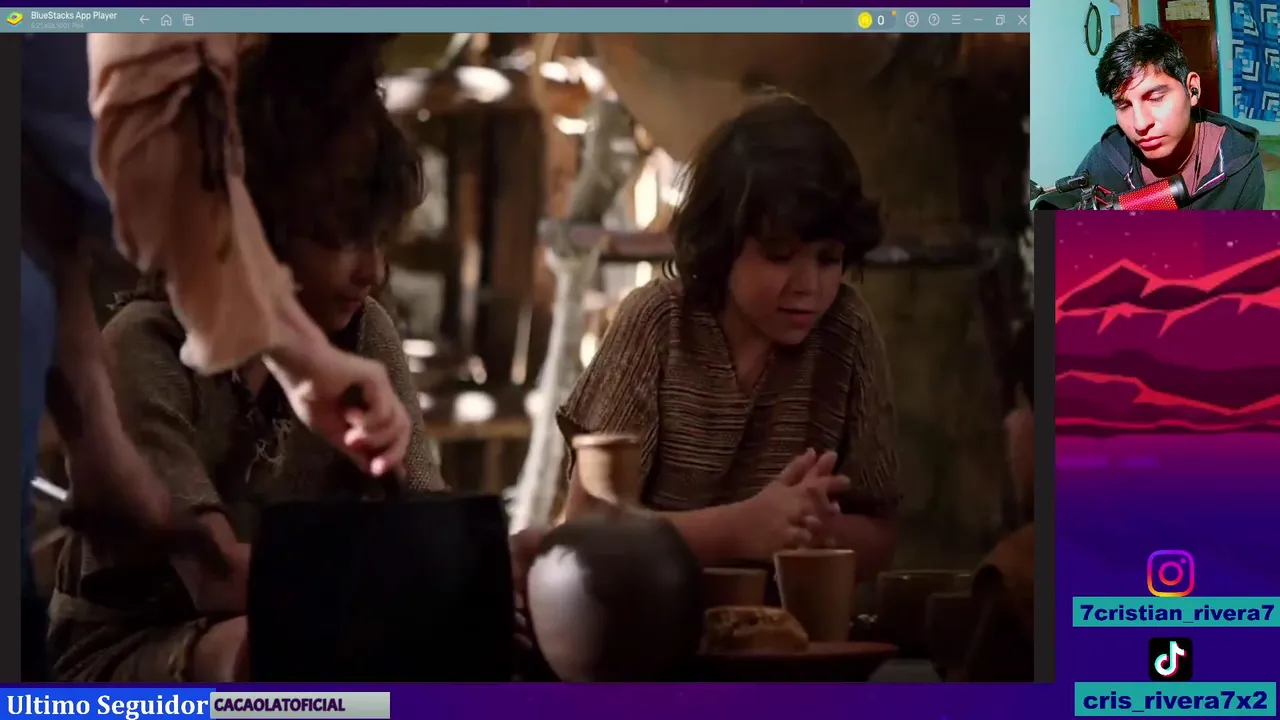Click the webcam feed thumbnail
The width and height of the screenshot is (1280, 720).
coord(1155,105)
